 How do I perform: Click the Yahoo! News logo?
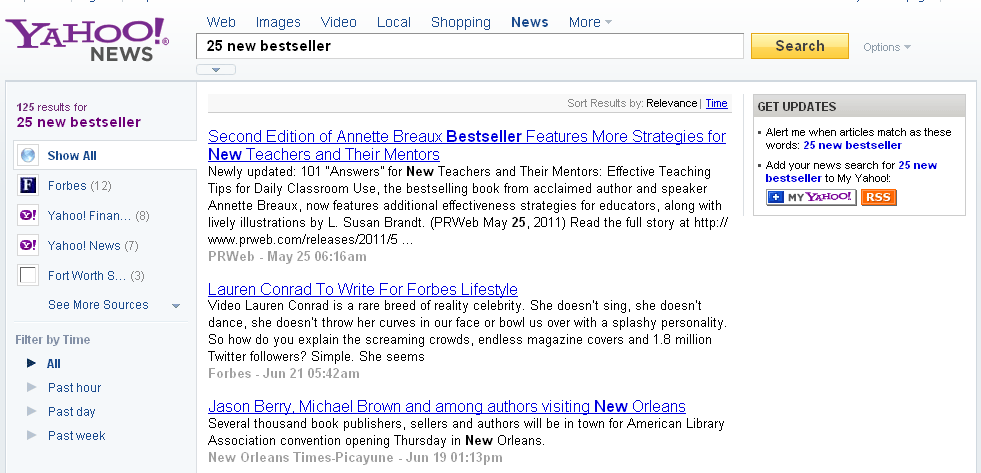click(87, 40)
